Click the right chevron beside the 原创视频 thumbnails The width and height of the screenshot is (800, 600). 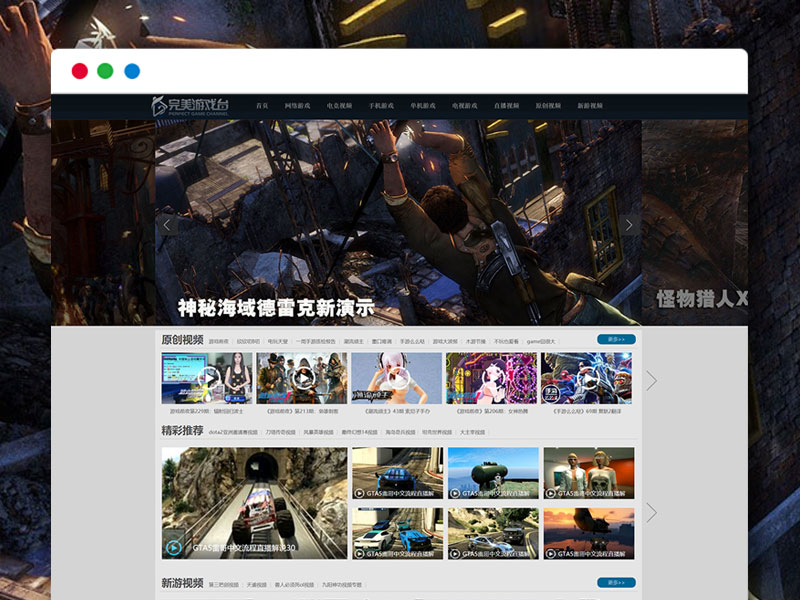(x=652, y=381)
